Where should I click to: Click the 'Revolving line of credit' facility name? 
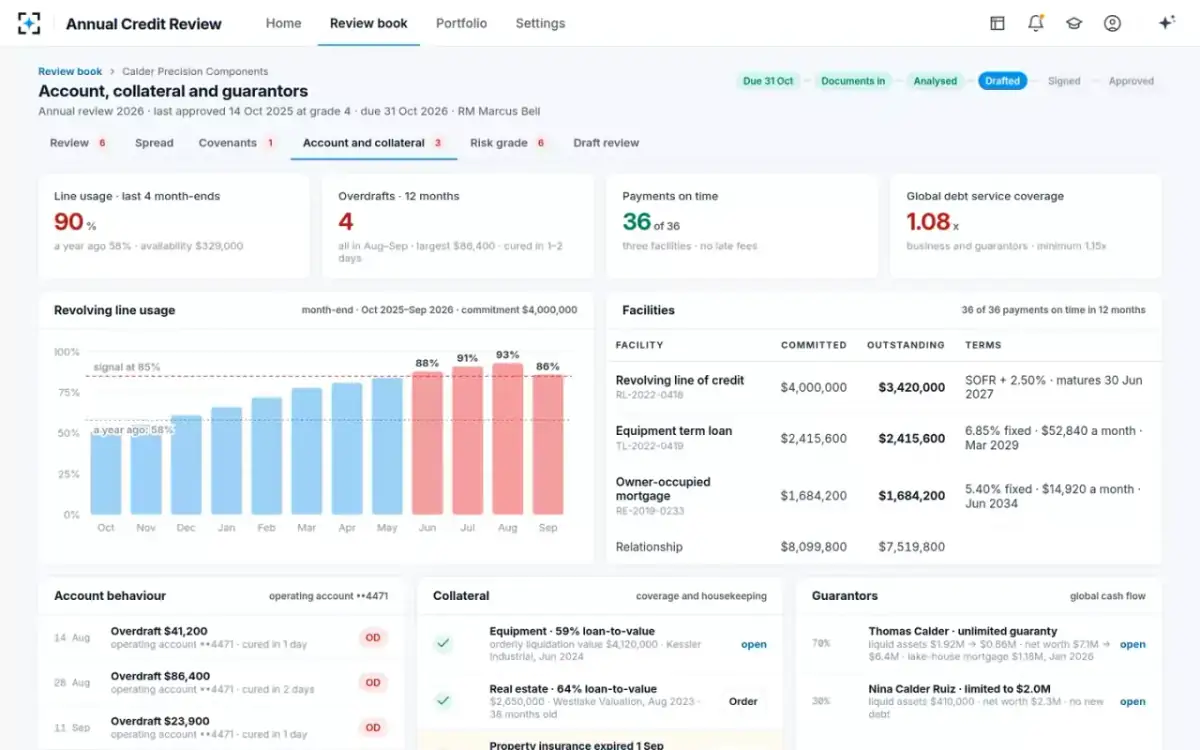[x=680, y=380]
